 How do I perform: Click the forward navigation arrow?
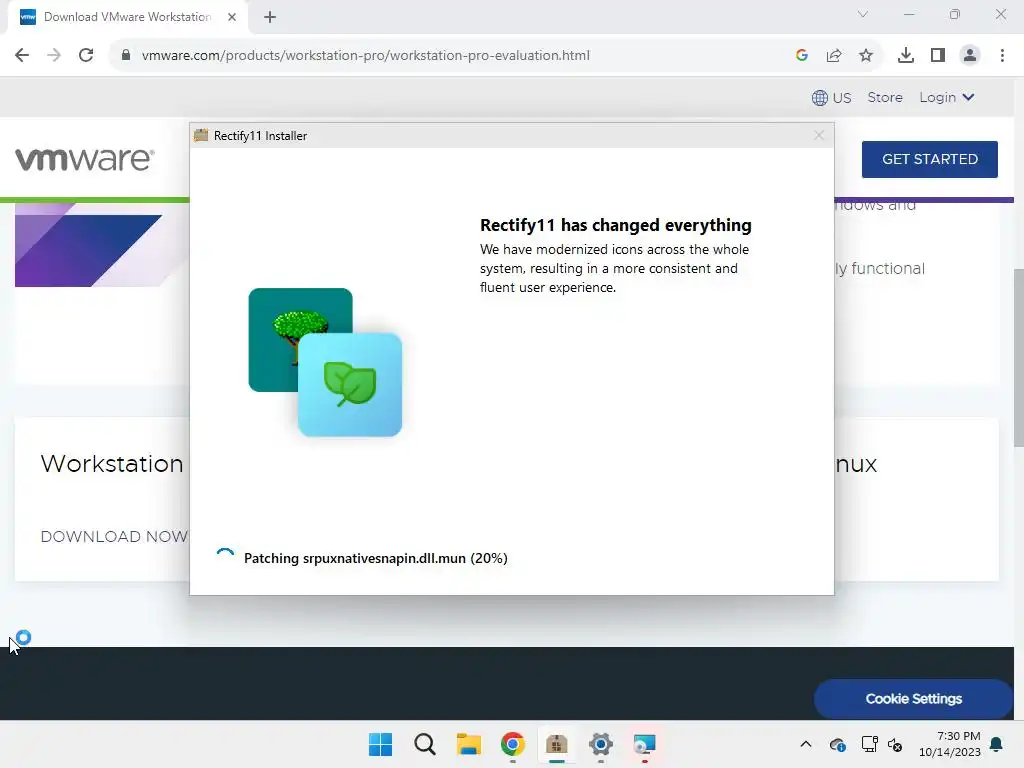pyautogui.click(x=54, y=56)
